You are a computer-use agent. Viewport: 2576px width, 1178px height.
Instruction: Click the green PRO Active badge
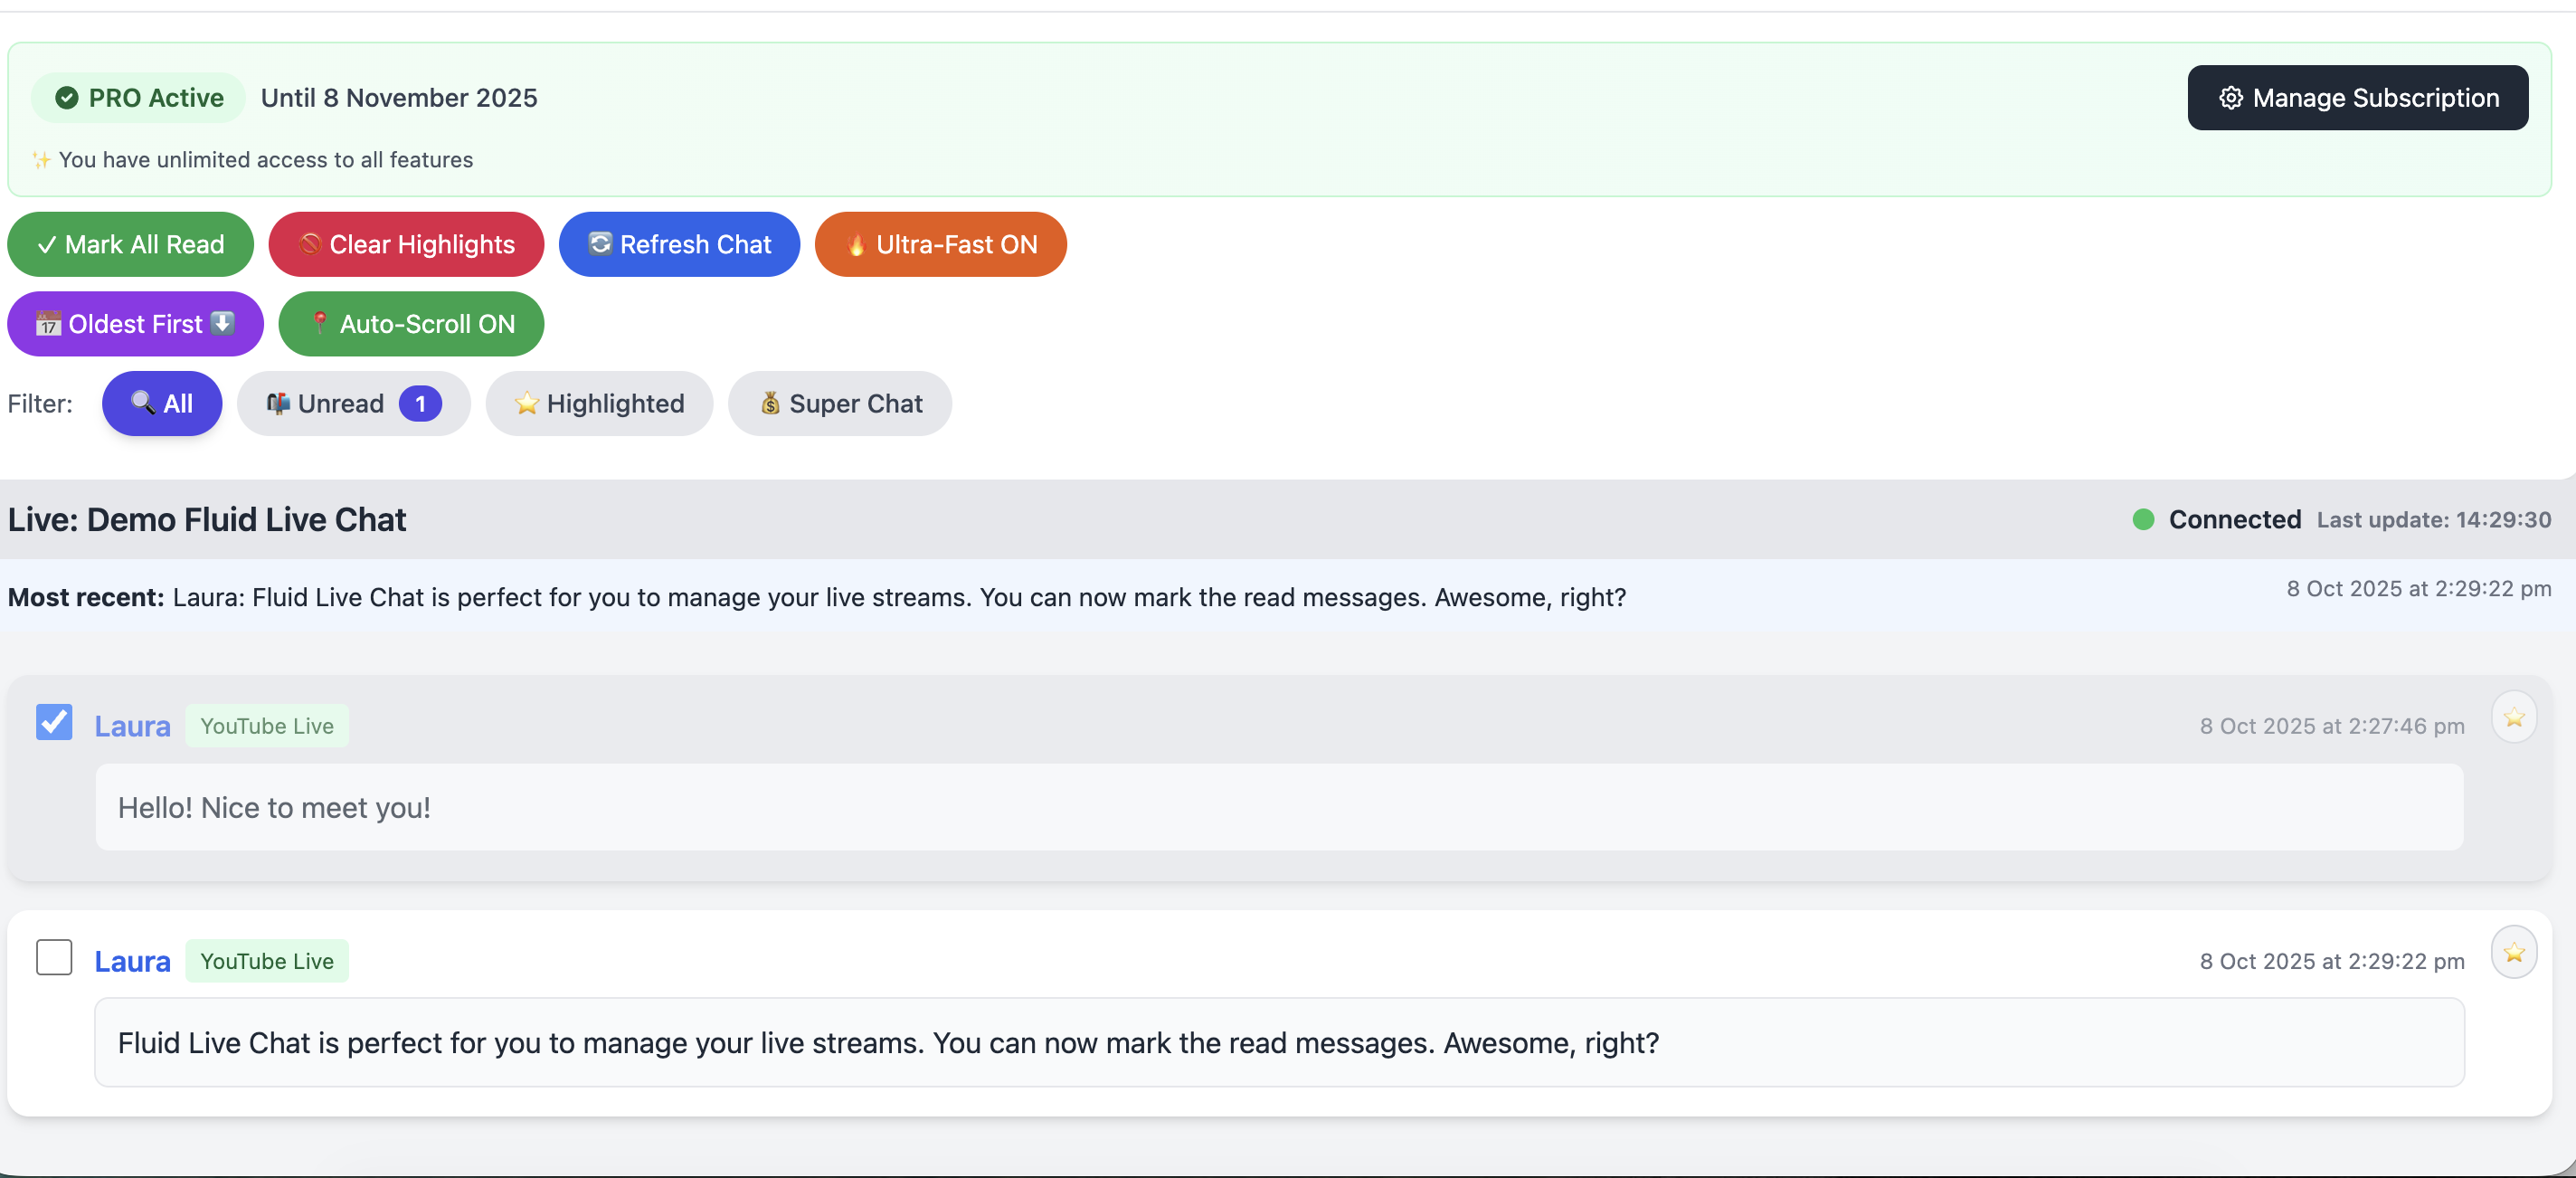pos(138,98)
